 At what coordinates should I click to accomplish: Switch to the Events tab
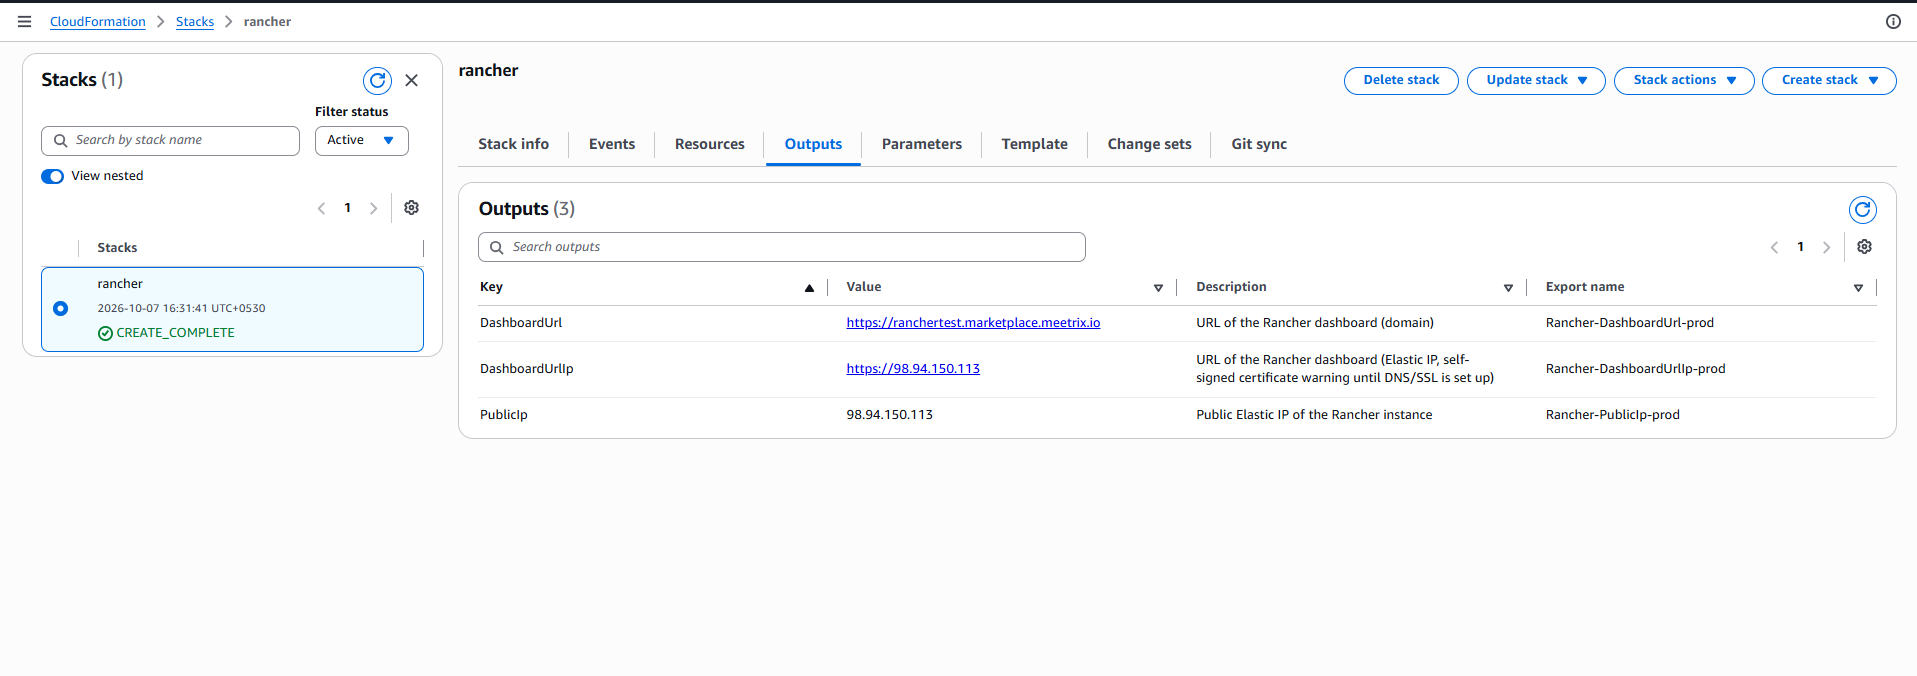tap(611, 144)
